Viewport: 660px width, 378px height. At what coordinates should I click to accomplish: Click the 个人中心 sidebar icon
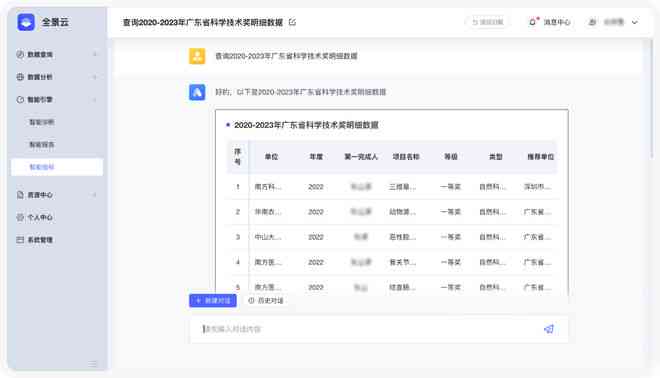(x=20, y=217)
